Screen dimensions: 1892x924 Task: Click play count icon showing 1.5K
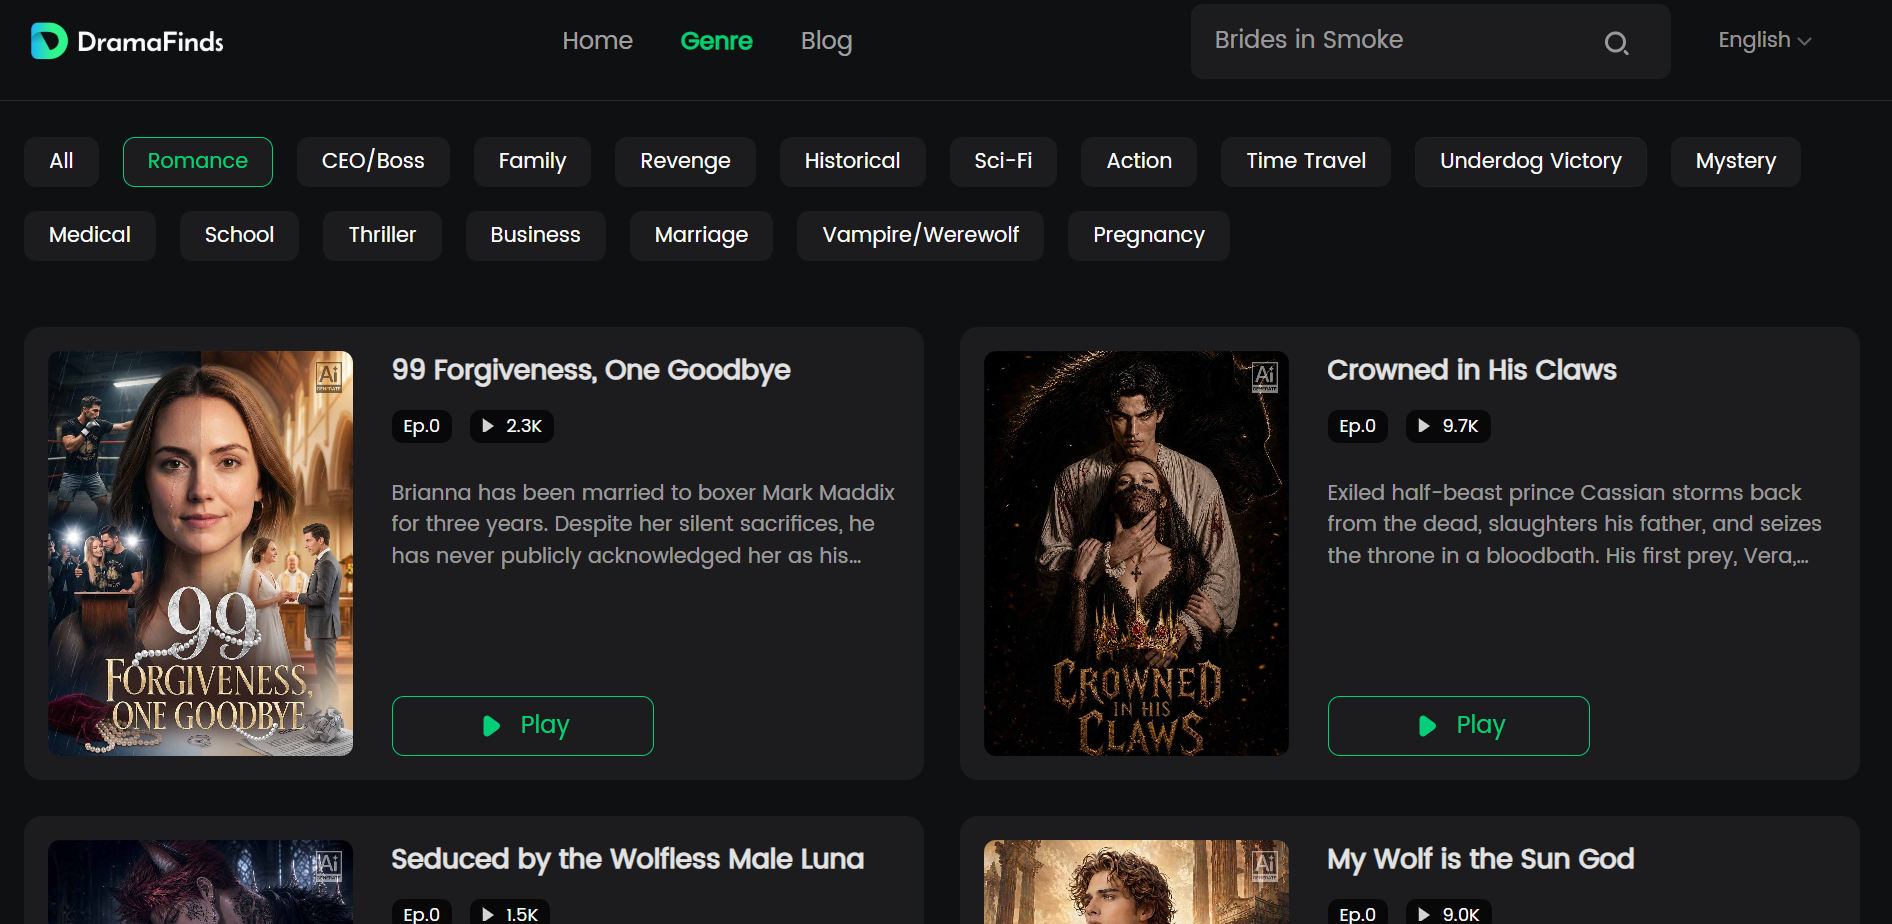click(x=488, y=915)
